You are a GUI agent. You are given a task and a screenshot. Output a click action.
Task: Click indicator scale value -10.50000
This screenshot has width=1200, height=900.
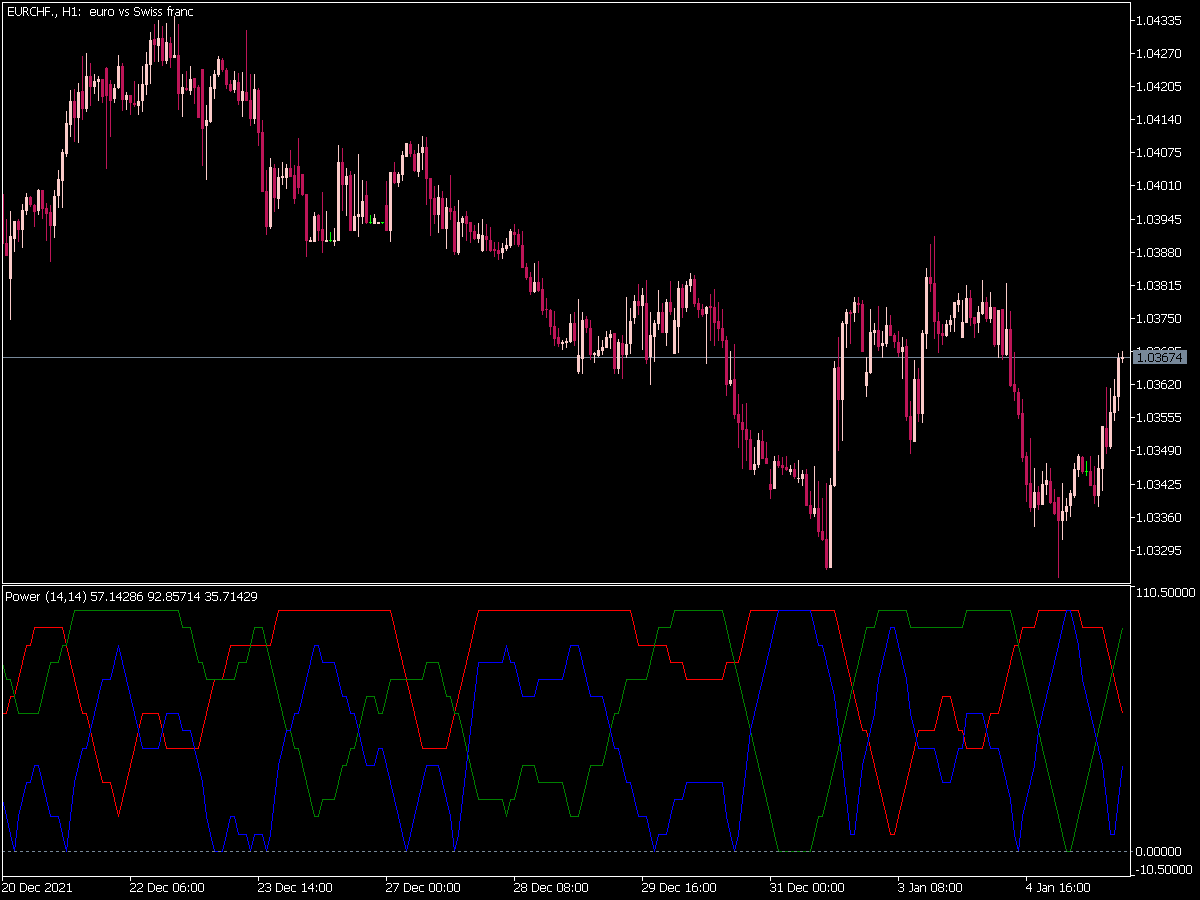pos(1164,869)
